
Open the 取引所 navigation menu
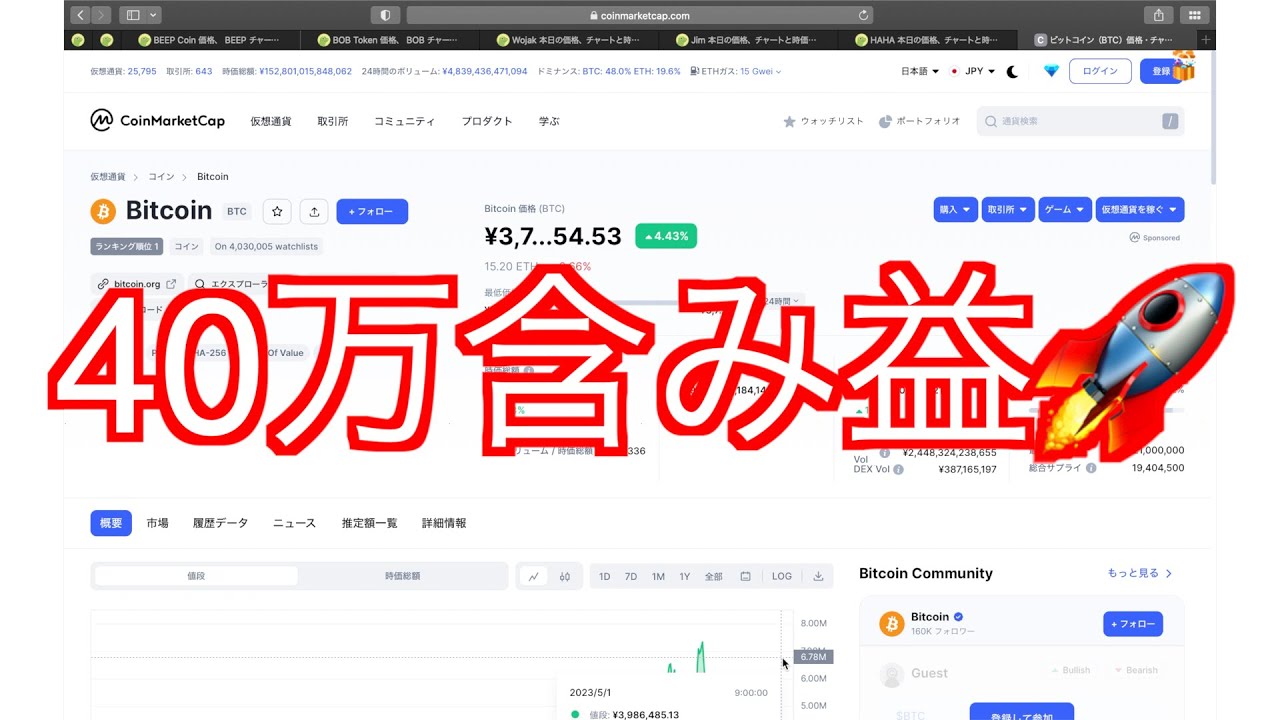[333, 121]
